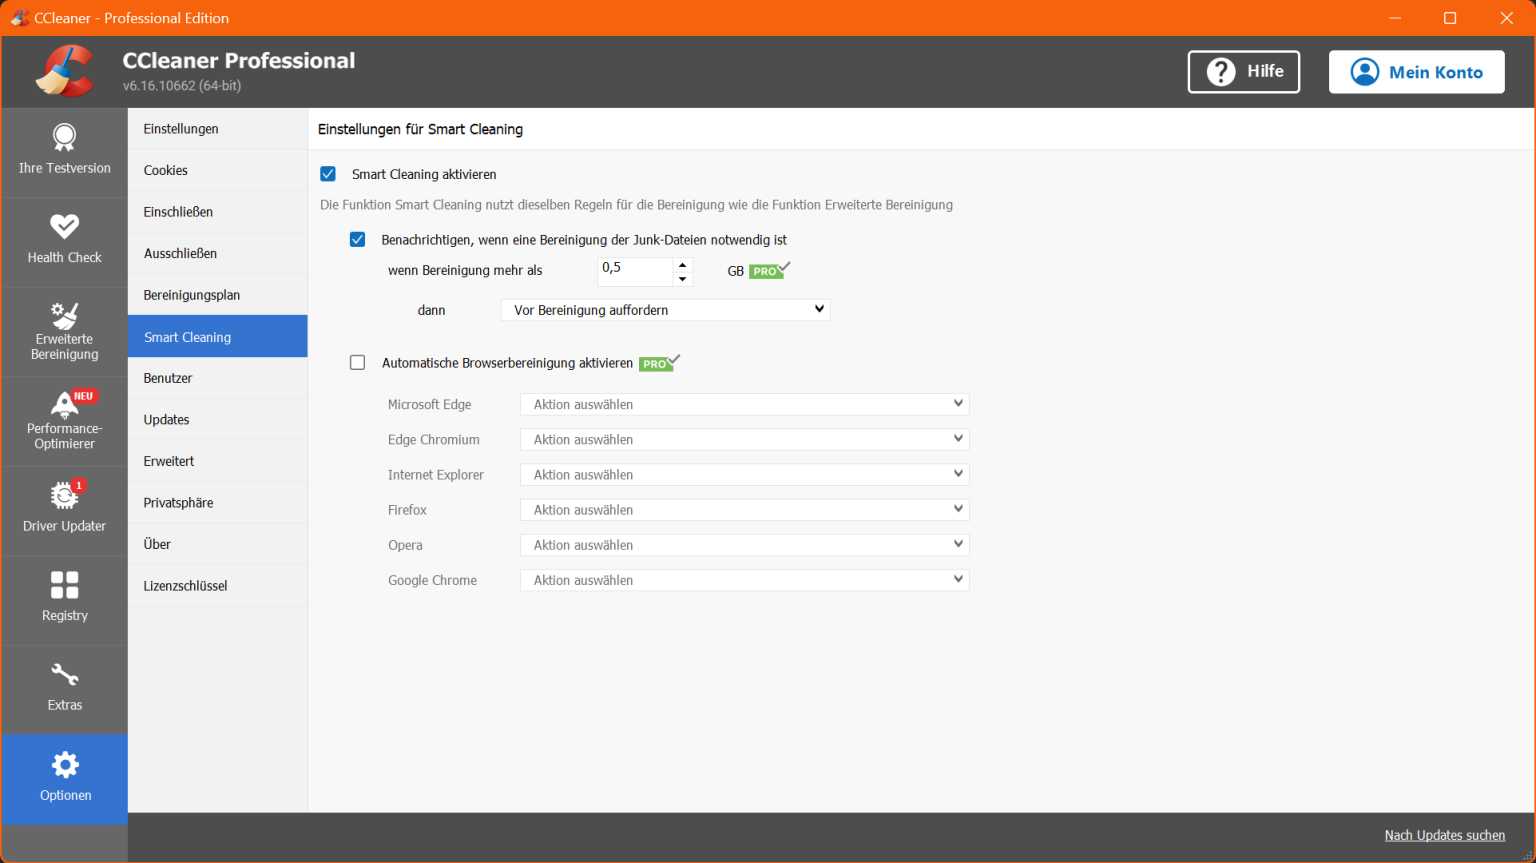This screenshot has width=1536, height=863.
Task: Open the Cookies settings page
Action: (165, 170)
